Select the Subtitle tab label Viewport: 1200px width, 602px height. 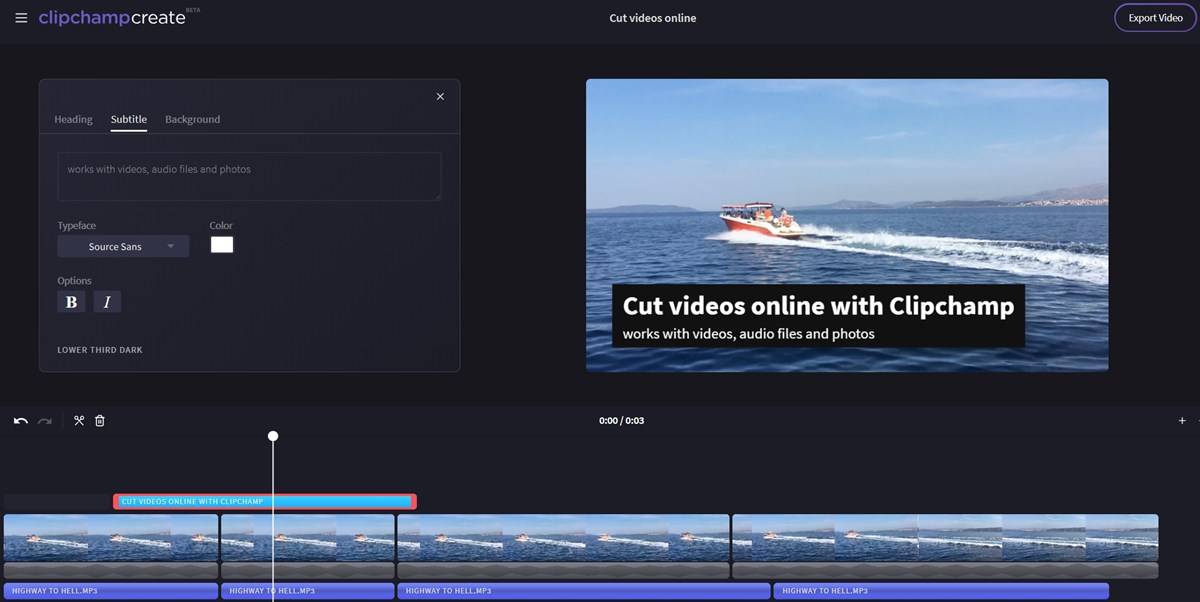click(128, 119)
